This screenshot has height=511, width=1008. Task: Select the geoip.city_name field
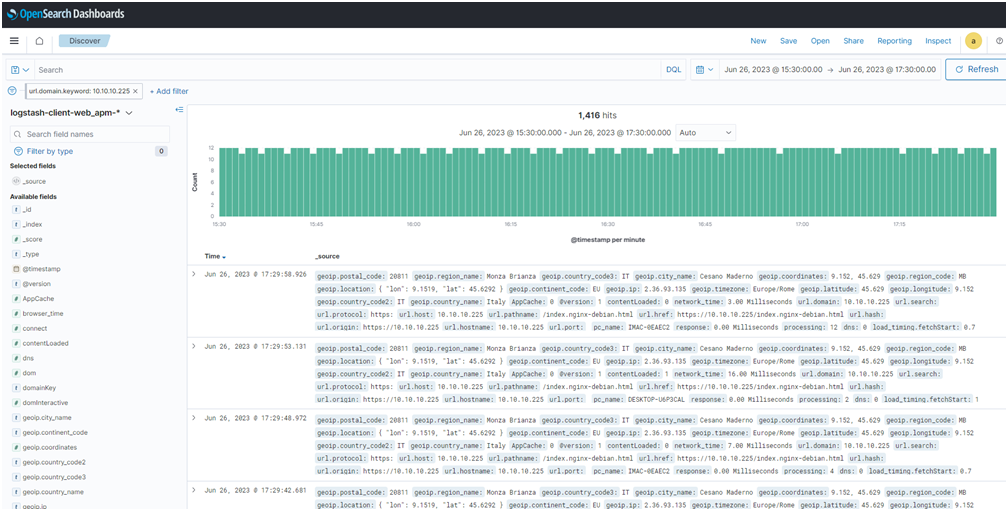click(x=46, y=417)
